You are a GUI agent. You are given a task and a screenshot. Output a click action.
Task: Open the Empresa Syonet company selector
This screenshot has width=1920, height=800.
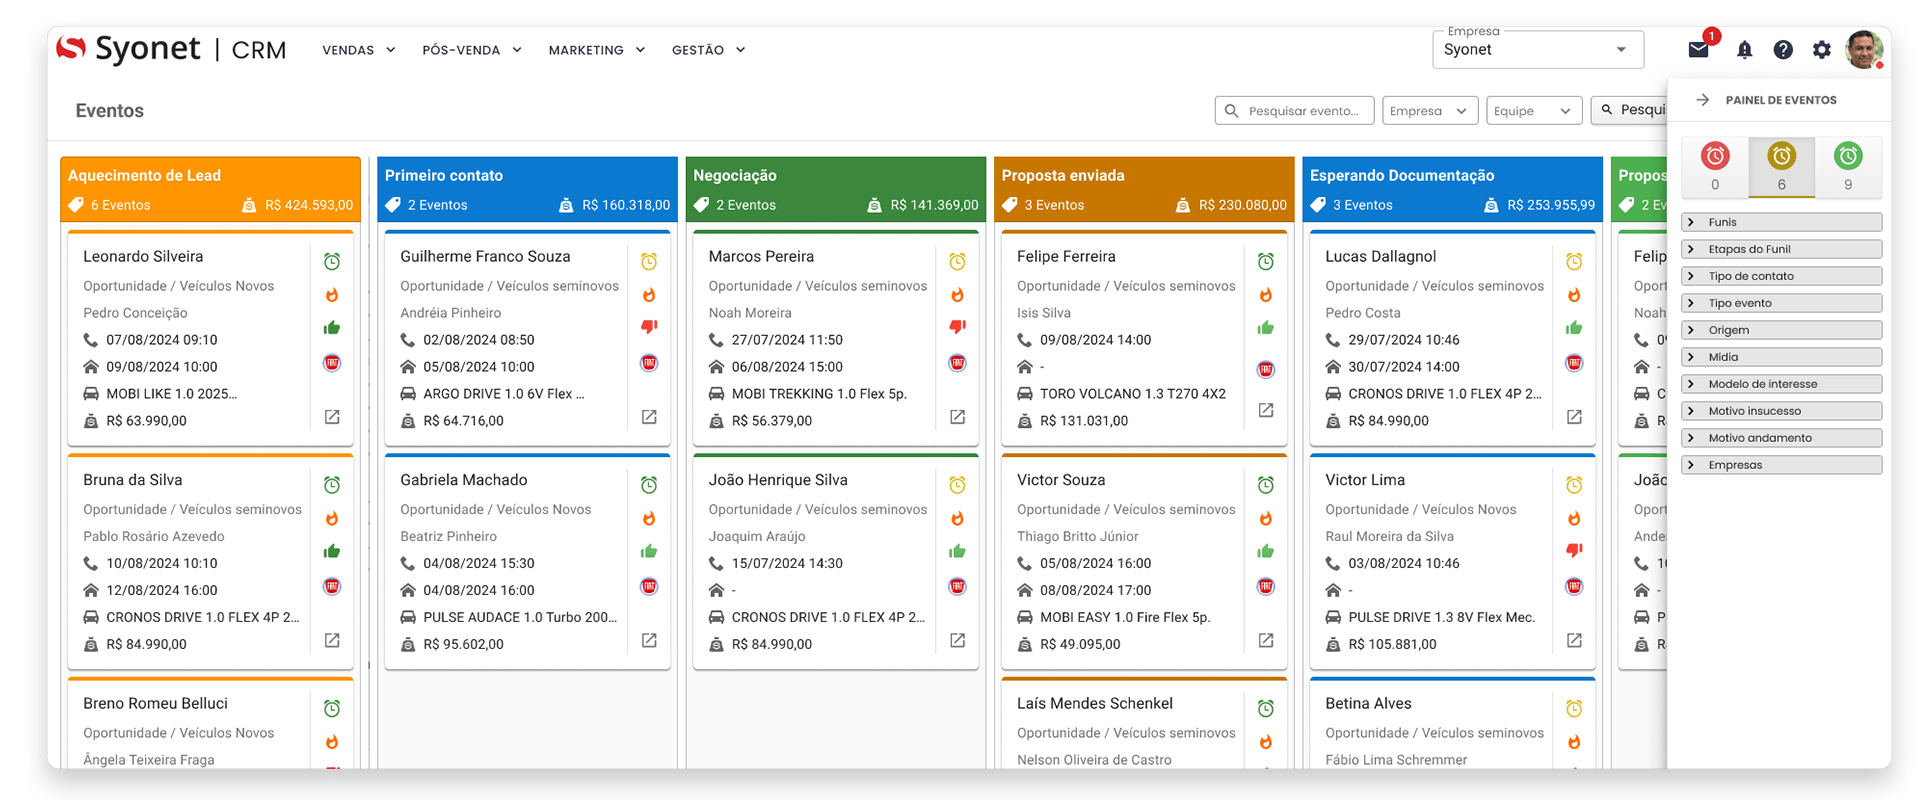[1536, 50]
